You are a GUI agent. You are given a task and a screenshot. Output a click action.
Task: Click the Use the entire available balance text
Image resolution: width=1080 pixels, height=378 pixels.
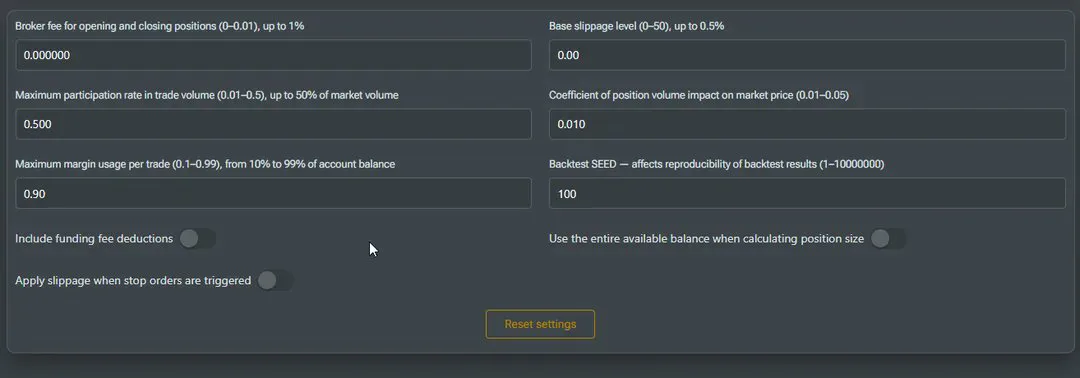click(706, 239)
